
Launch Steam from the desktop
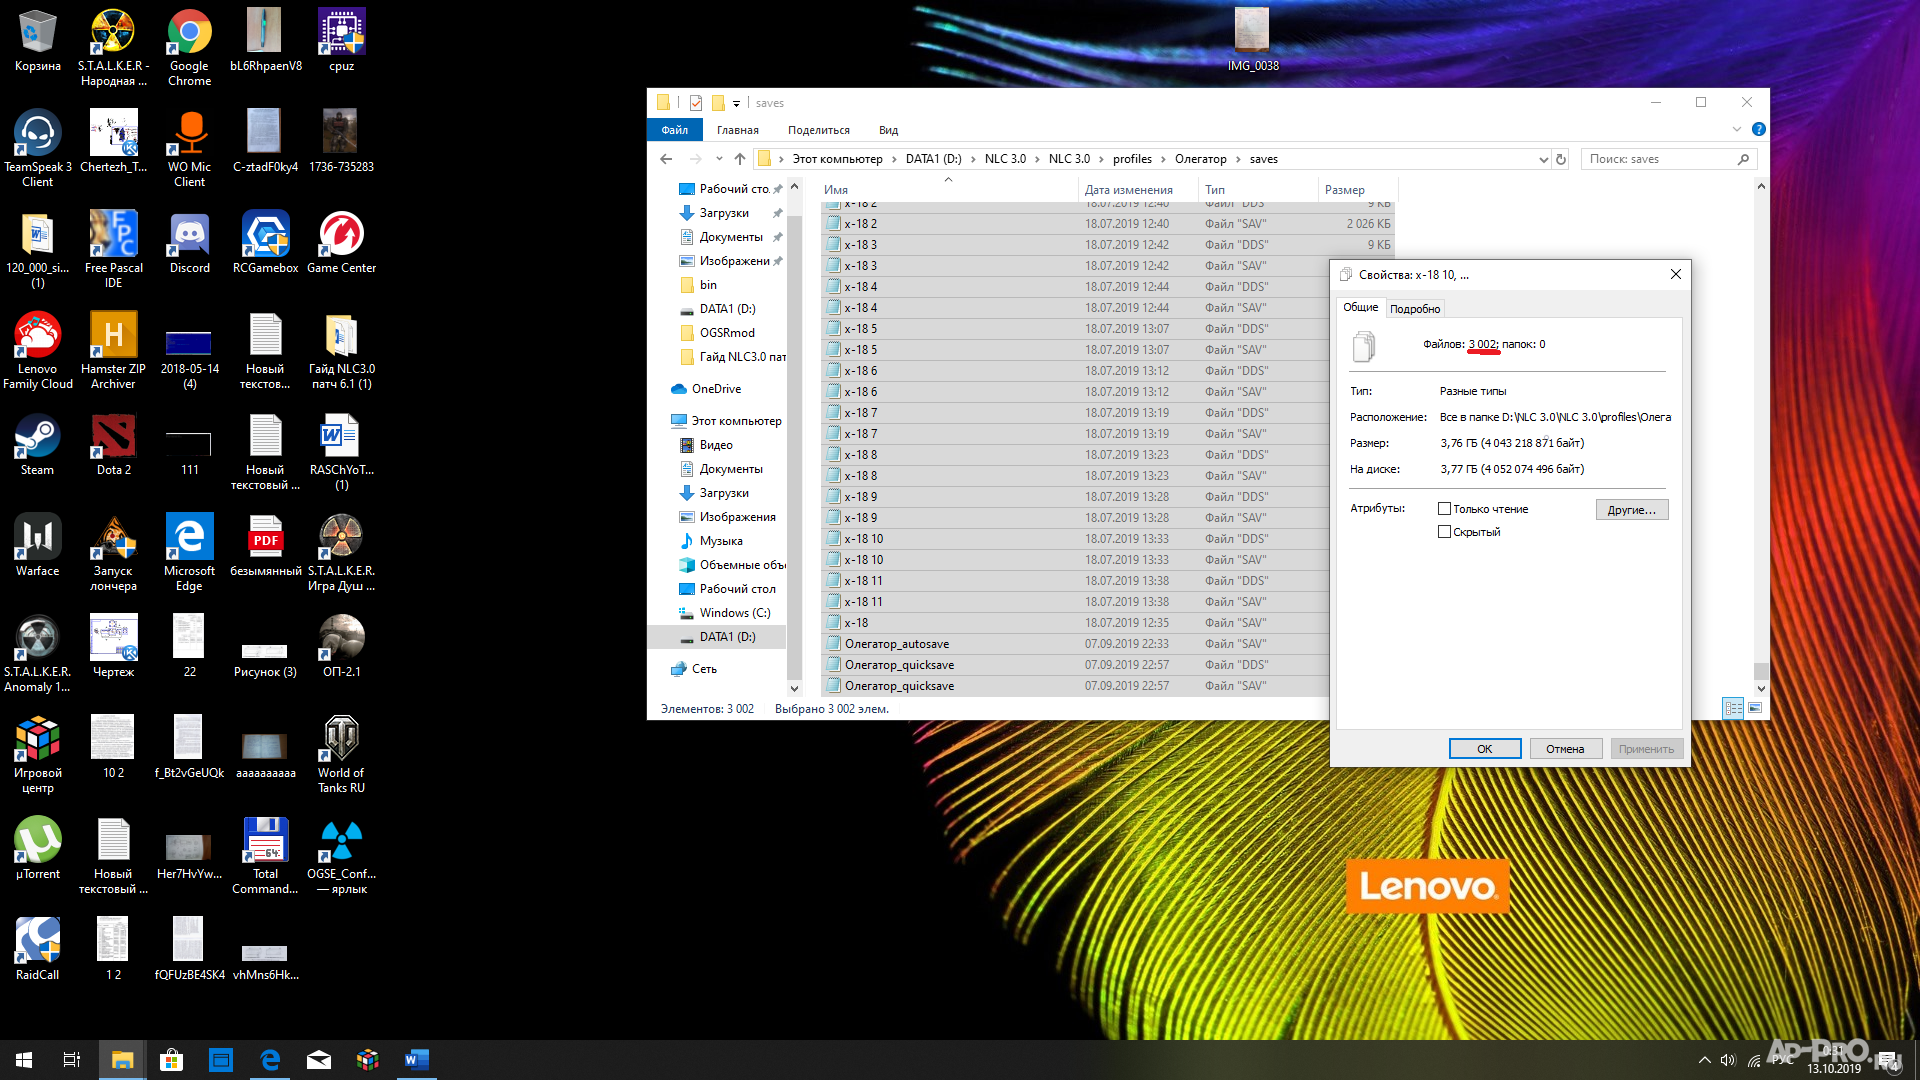37,444
